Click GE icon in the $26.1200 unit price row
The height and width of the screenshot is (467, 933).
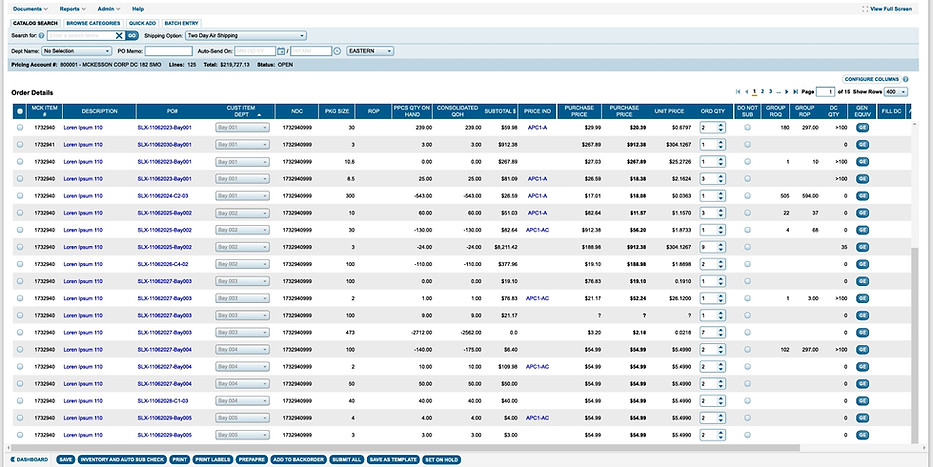click(862, 299)
